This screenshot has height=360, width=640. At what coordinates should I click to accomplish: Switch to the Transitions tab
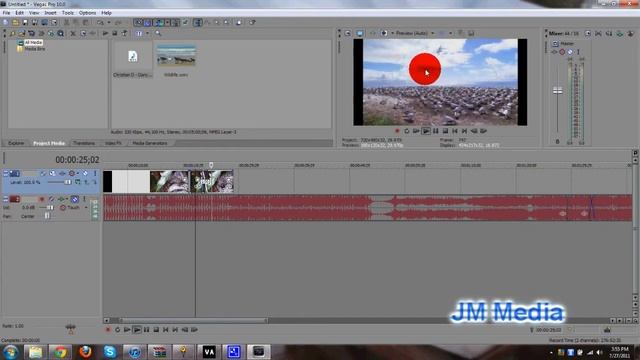(84, 143)
